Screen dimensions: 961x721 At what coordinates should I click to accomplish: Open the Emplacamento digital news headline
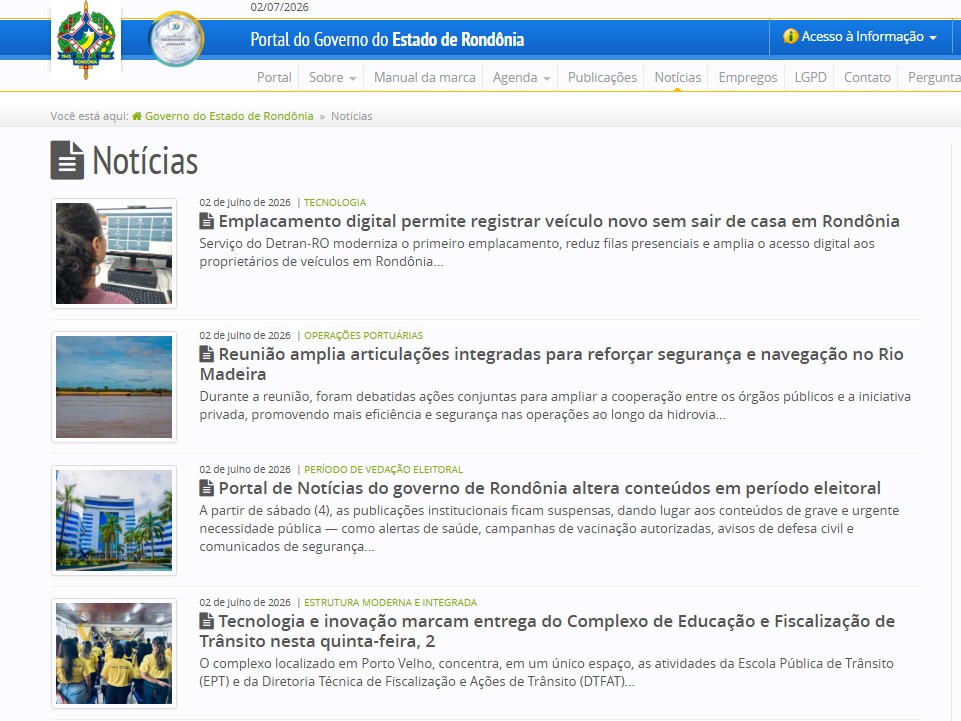559,221
